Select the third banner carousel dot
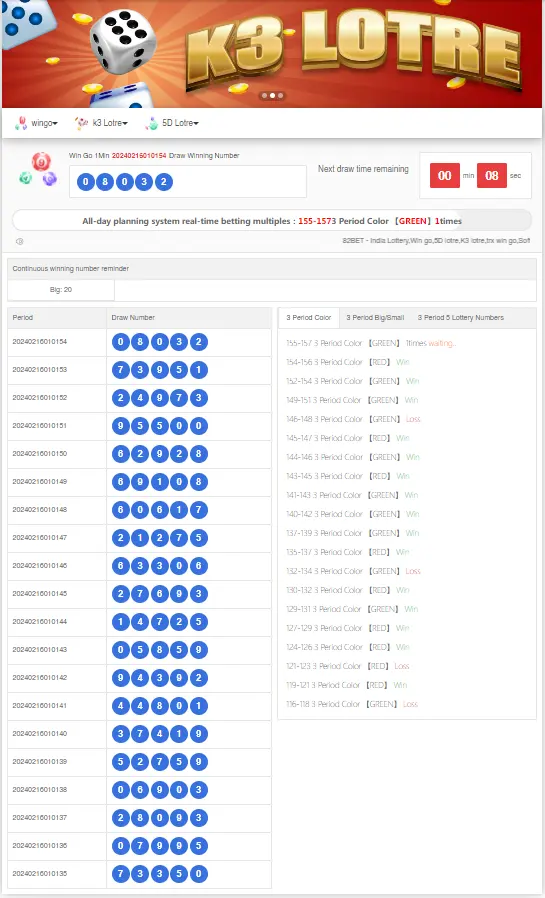Image resolution: width=545 pixels, height=898 pixels. pyautogui.click(x=281, y=96)
